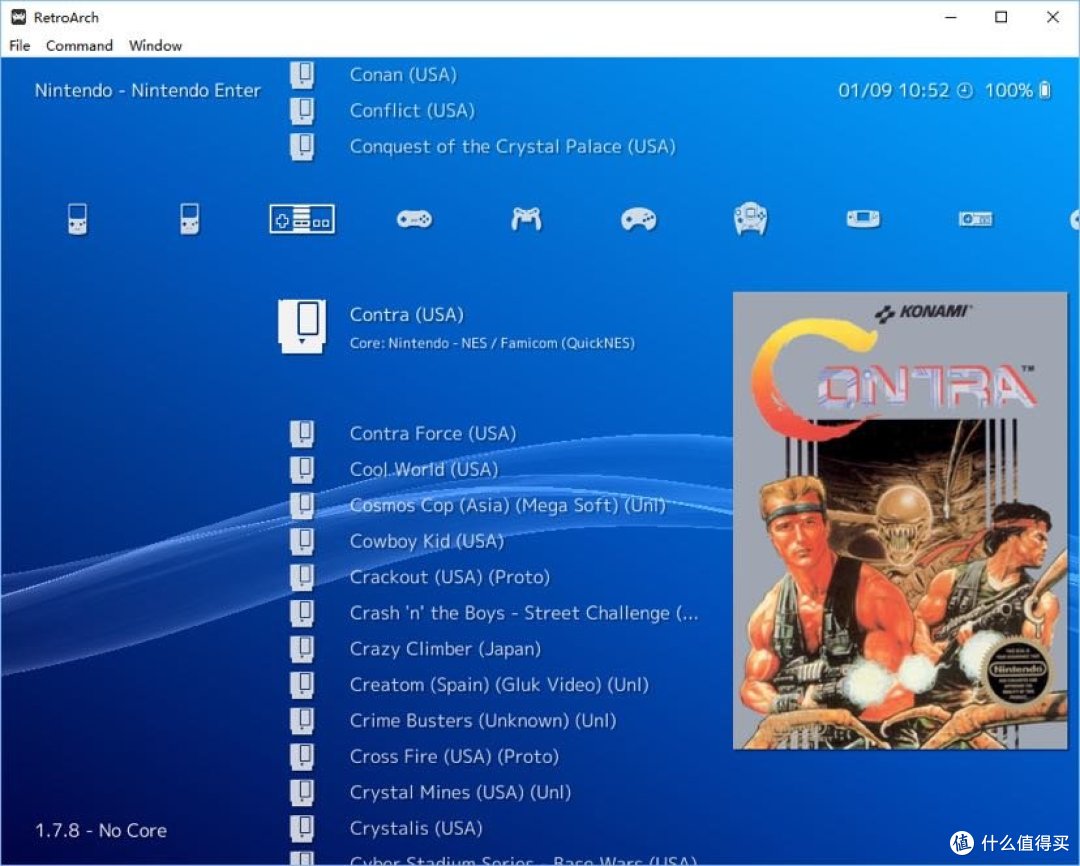
Task: Open the Command menu
Action: point(79,45)
